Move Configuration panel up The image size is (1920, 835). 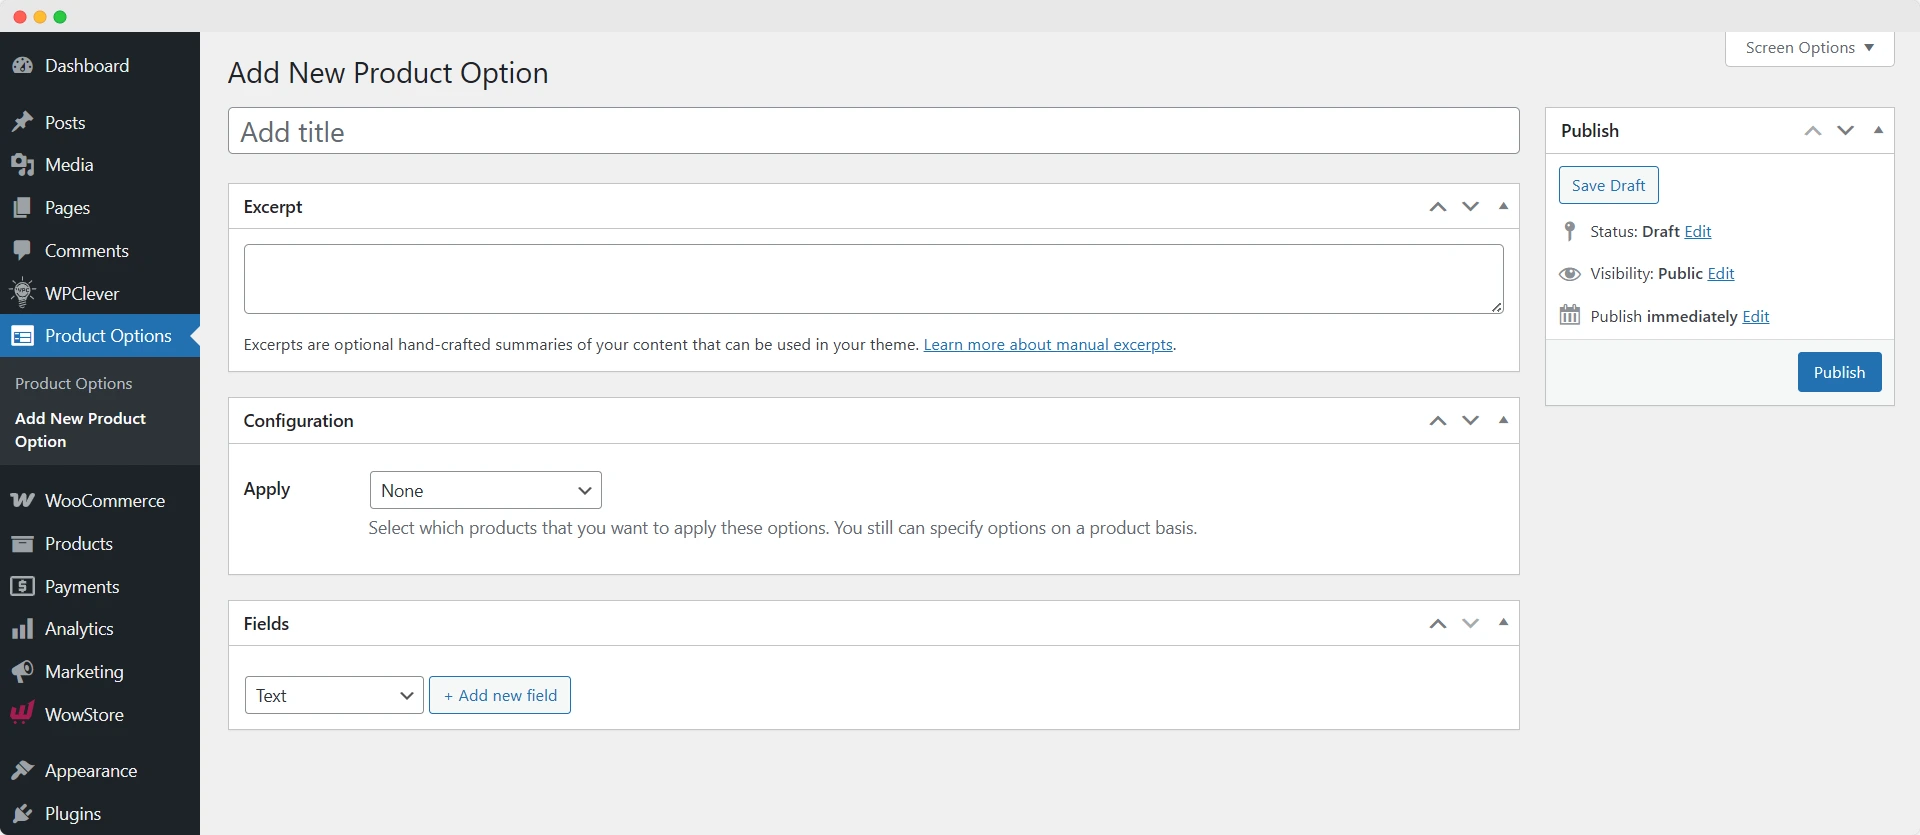(1438, 421)
